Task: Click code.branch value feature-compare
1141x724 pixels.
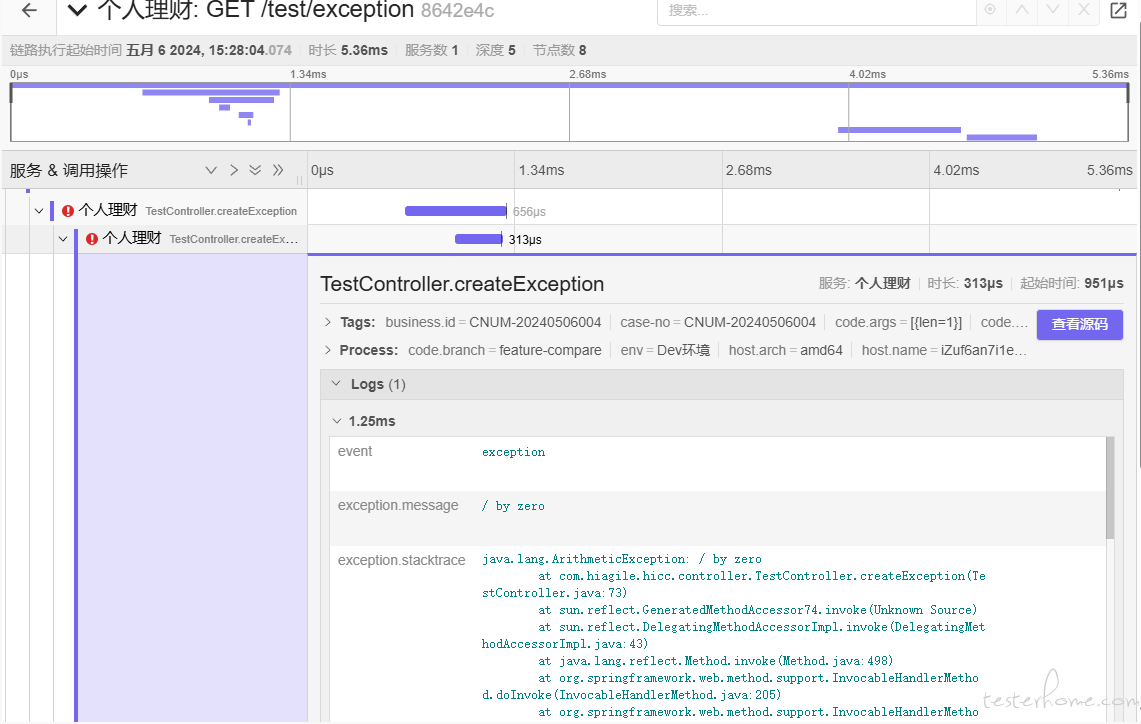Action: (x=550, y=350)
